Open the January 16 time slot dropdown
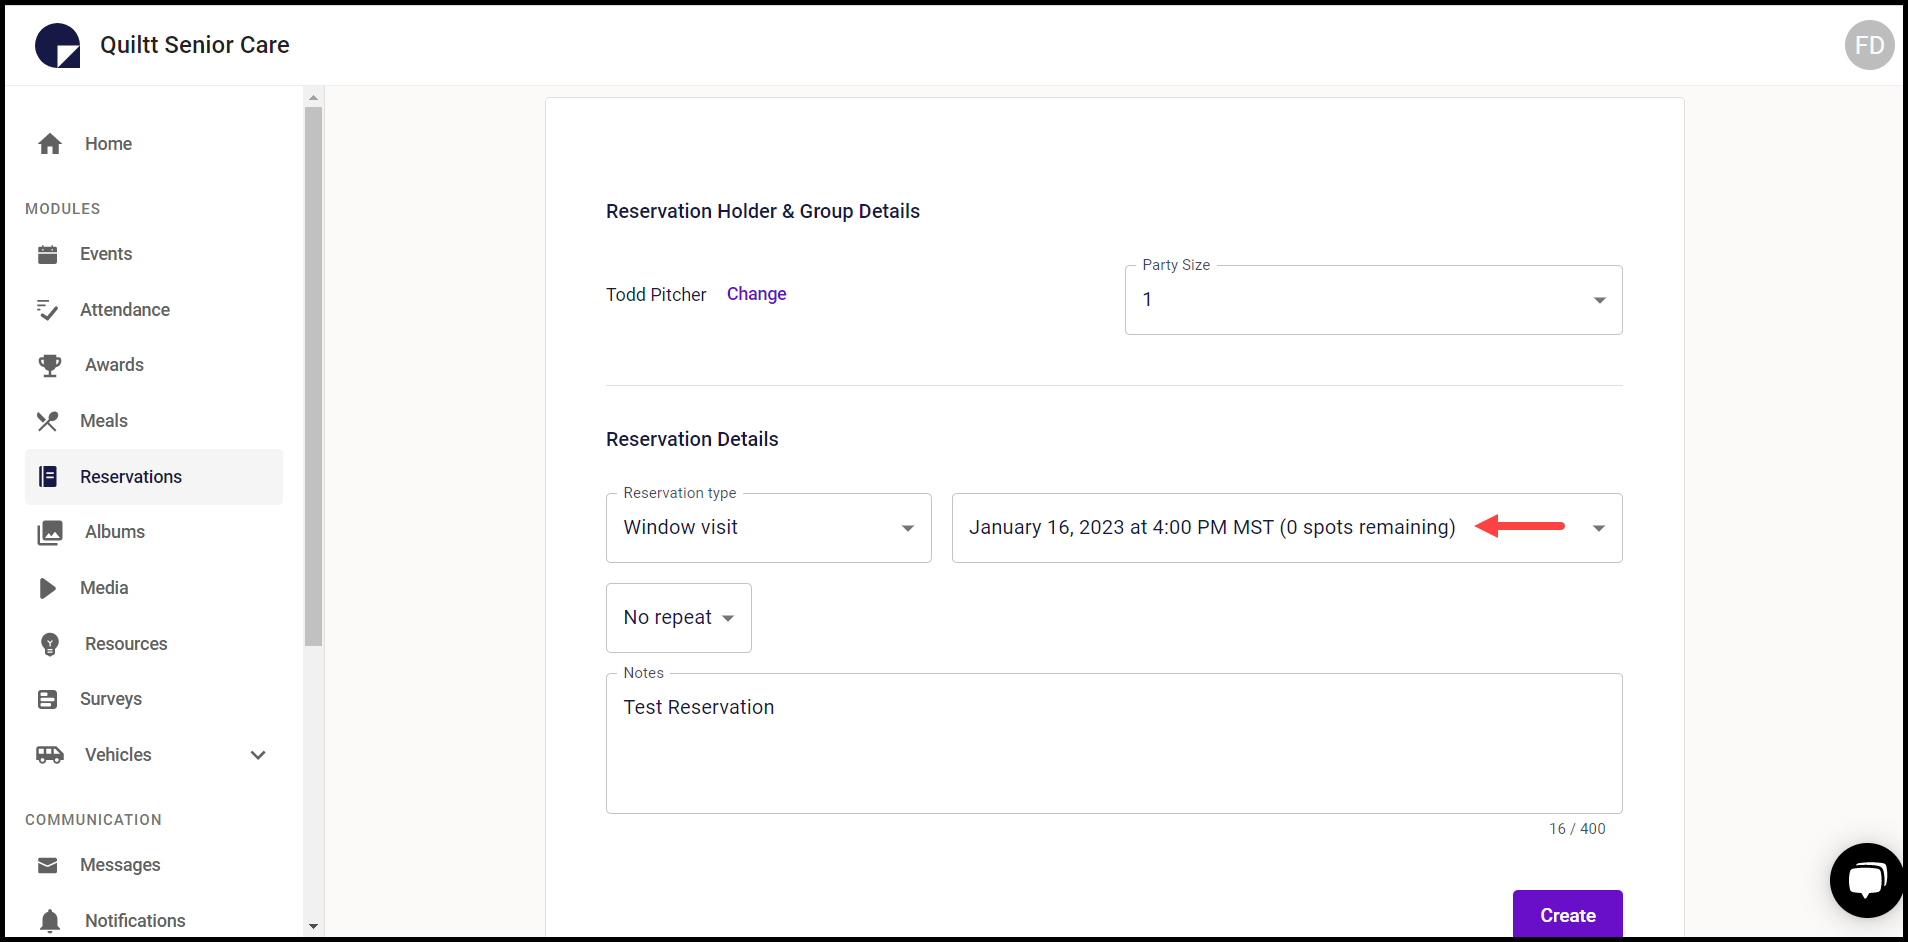 coord(1286,528)
